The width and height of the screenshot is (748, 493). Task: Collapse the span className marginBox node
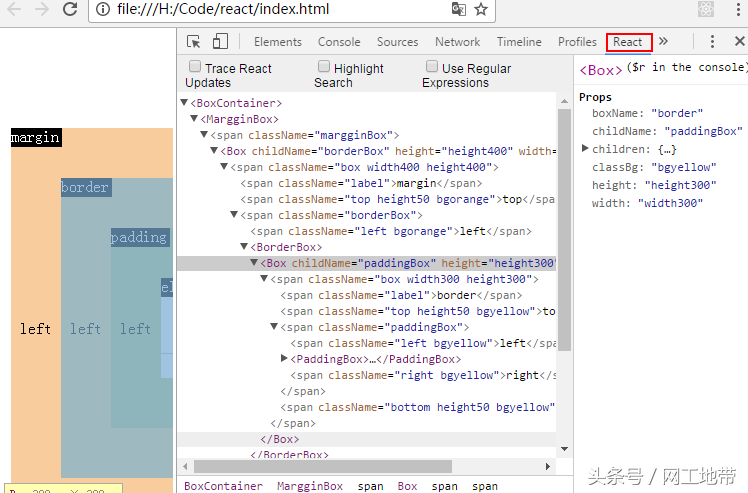[204, 134]
